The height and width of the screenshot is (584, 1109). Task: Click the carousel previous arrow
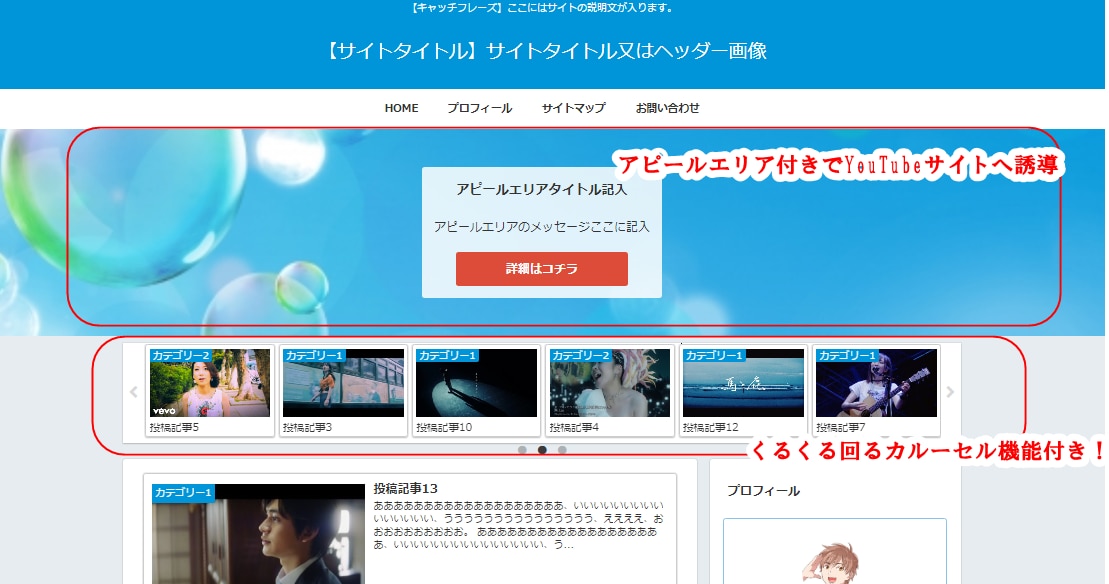point(134,392)
